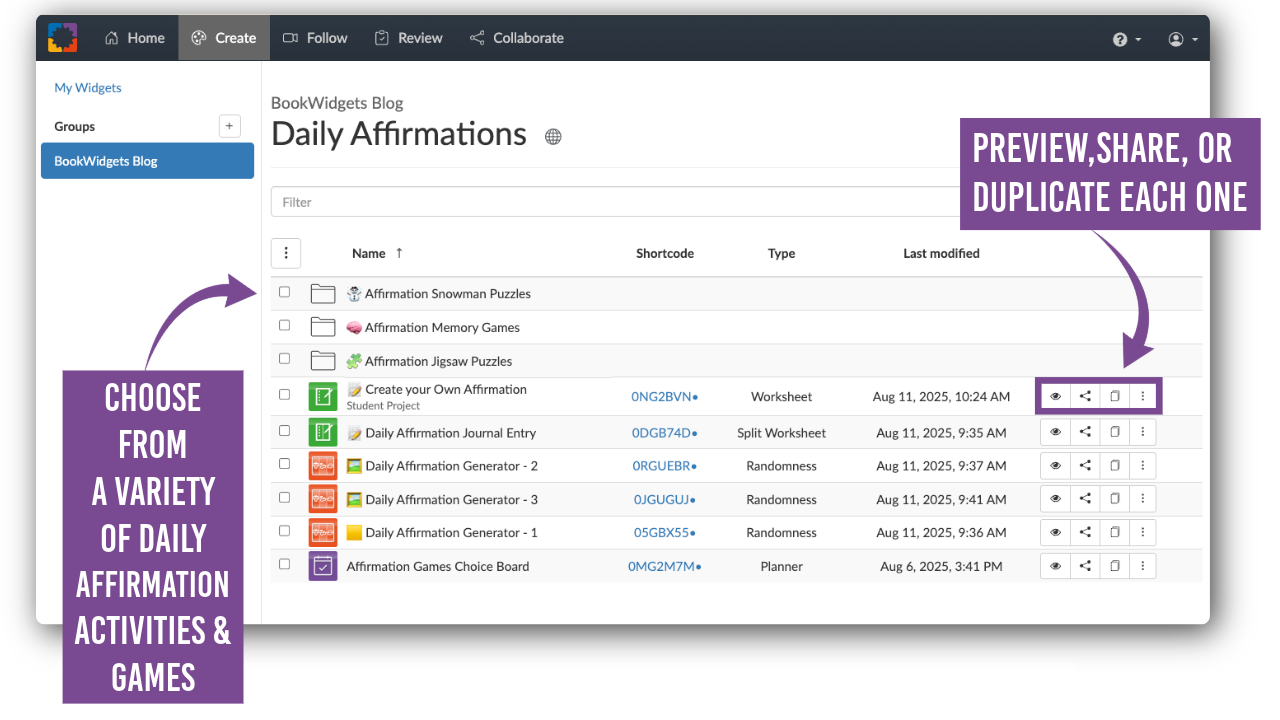The width and height of the screenshot is (1280, 720).
Task: Open more options for Affirmation Games Choice Board
Action: point(1142,566)
